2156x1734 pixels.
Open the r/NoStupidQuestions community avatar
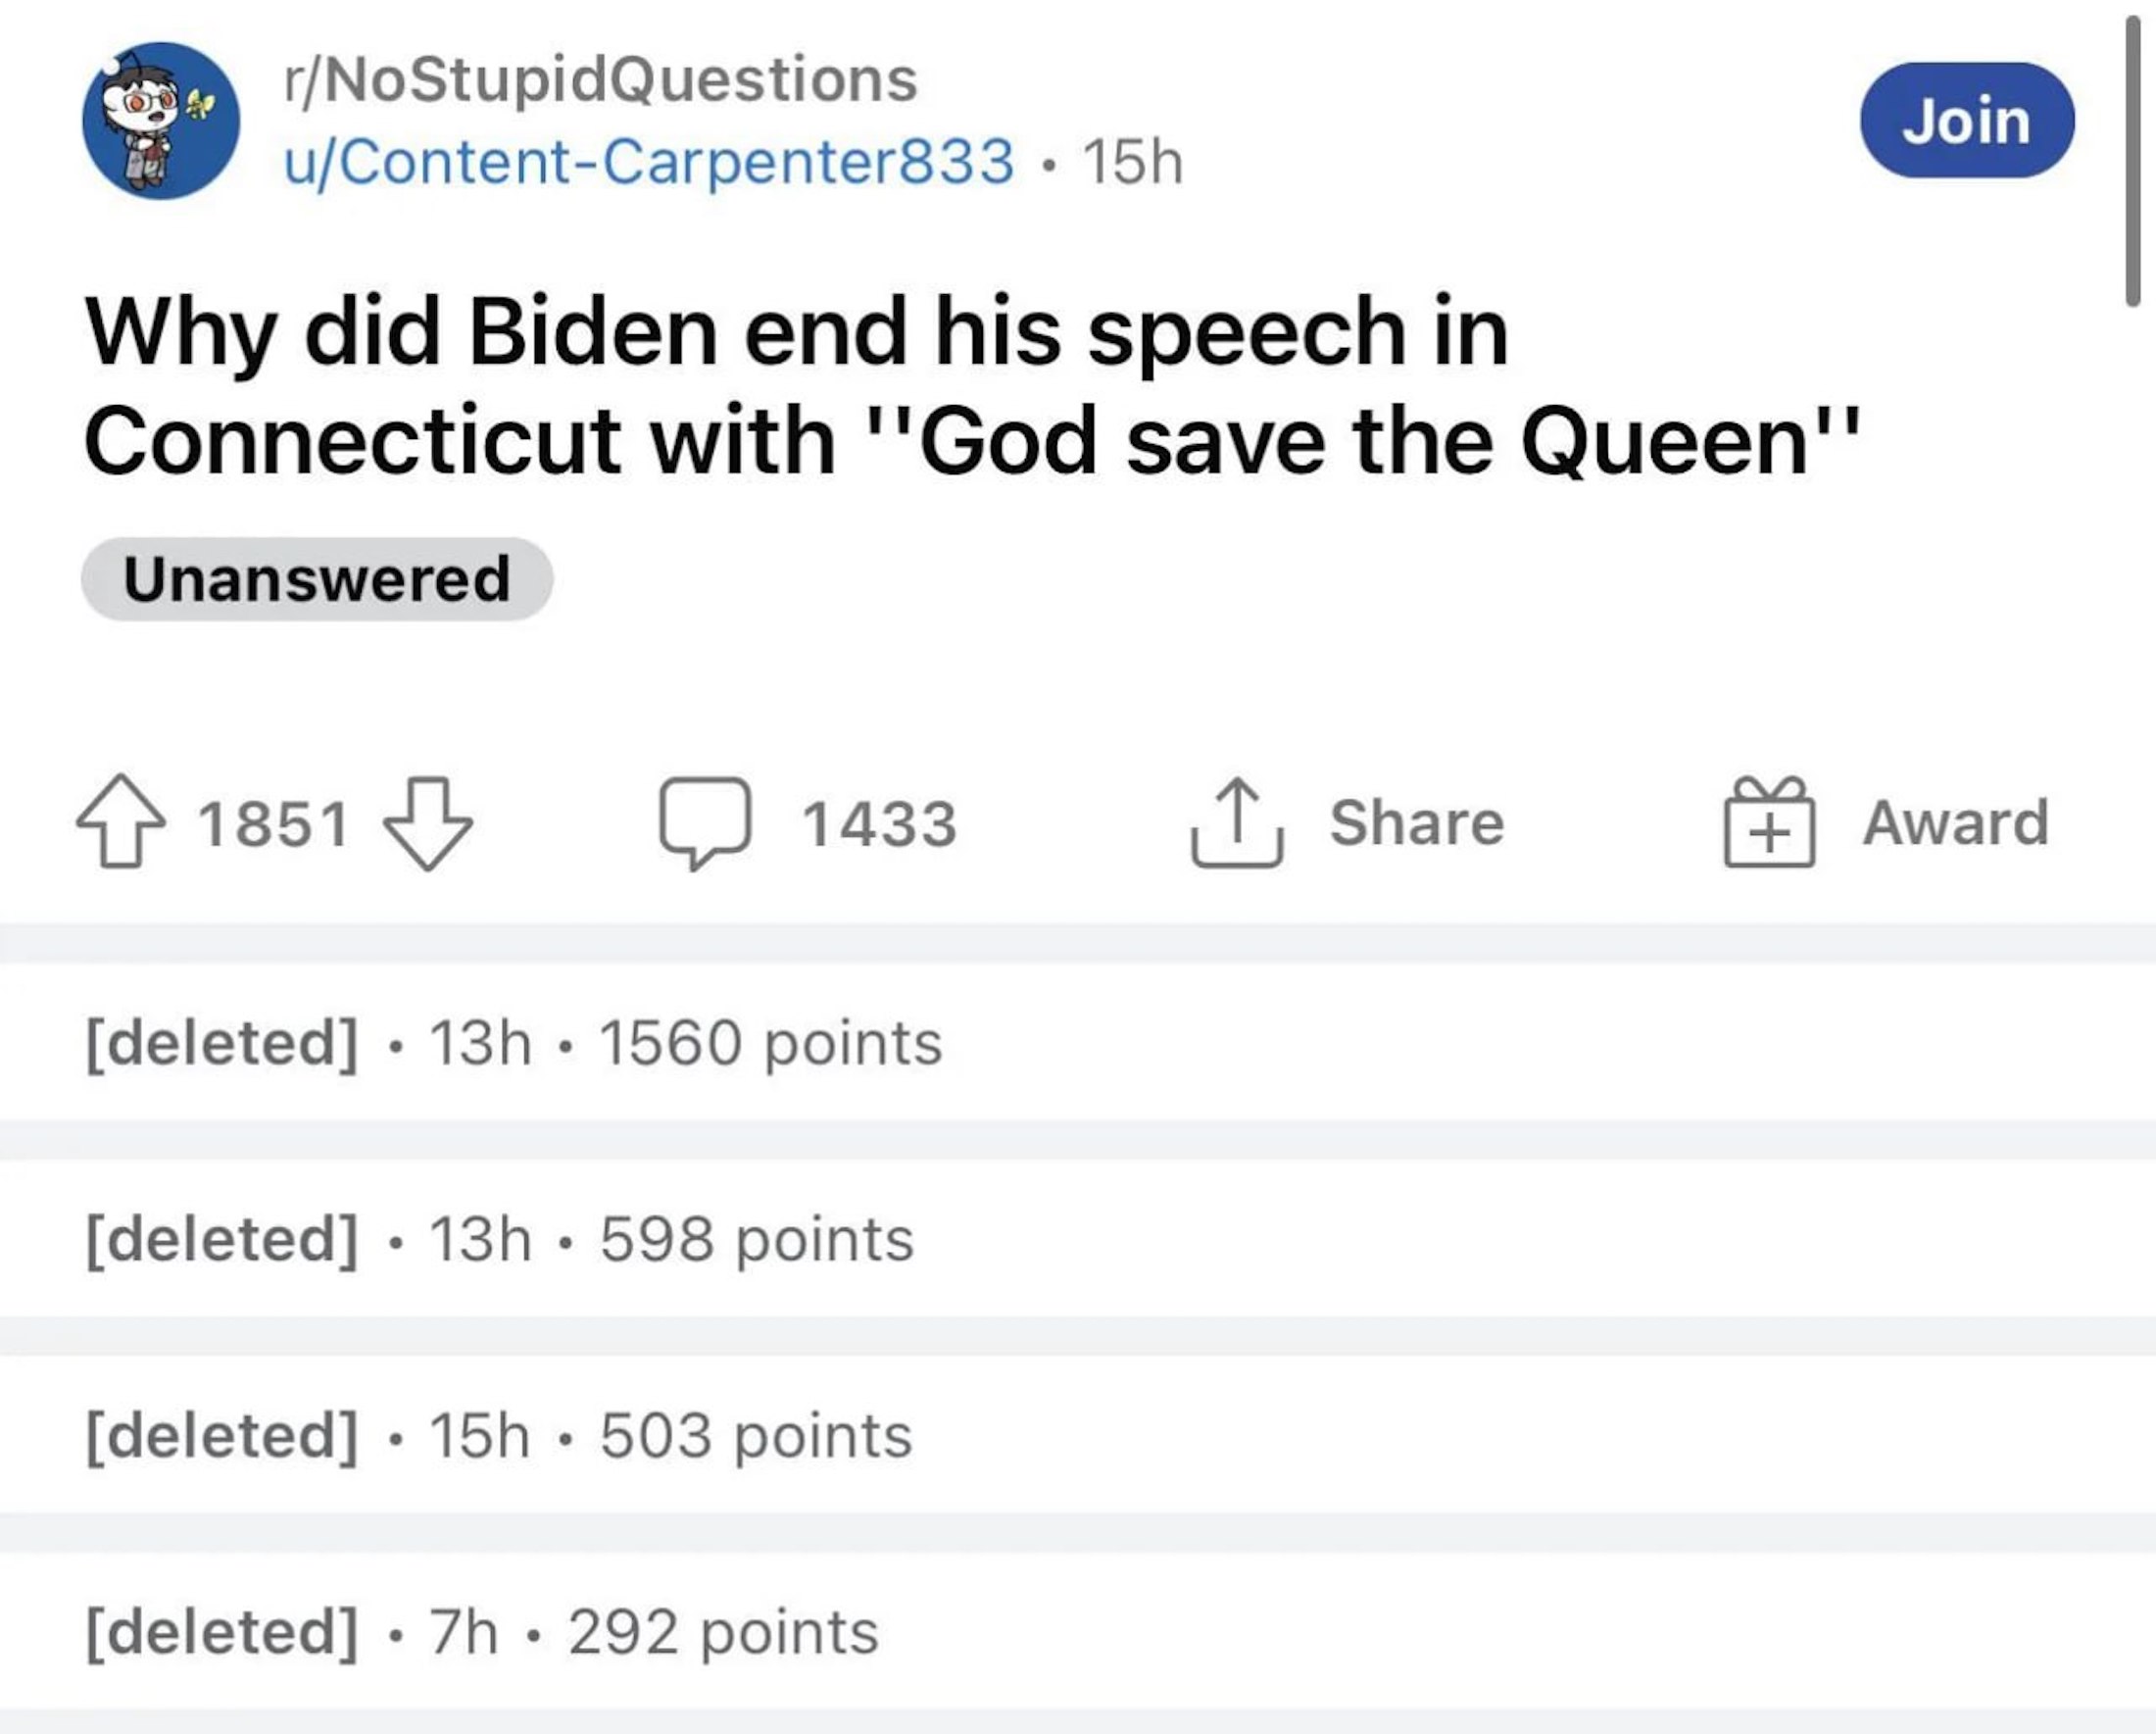coord(161,120)
